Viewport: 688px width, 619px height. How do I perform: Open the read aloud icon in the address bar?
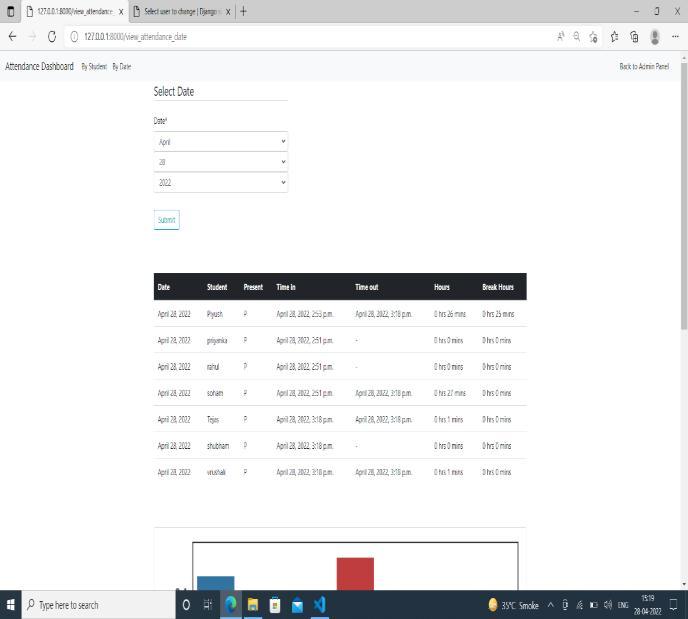tap(560, 36)
